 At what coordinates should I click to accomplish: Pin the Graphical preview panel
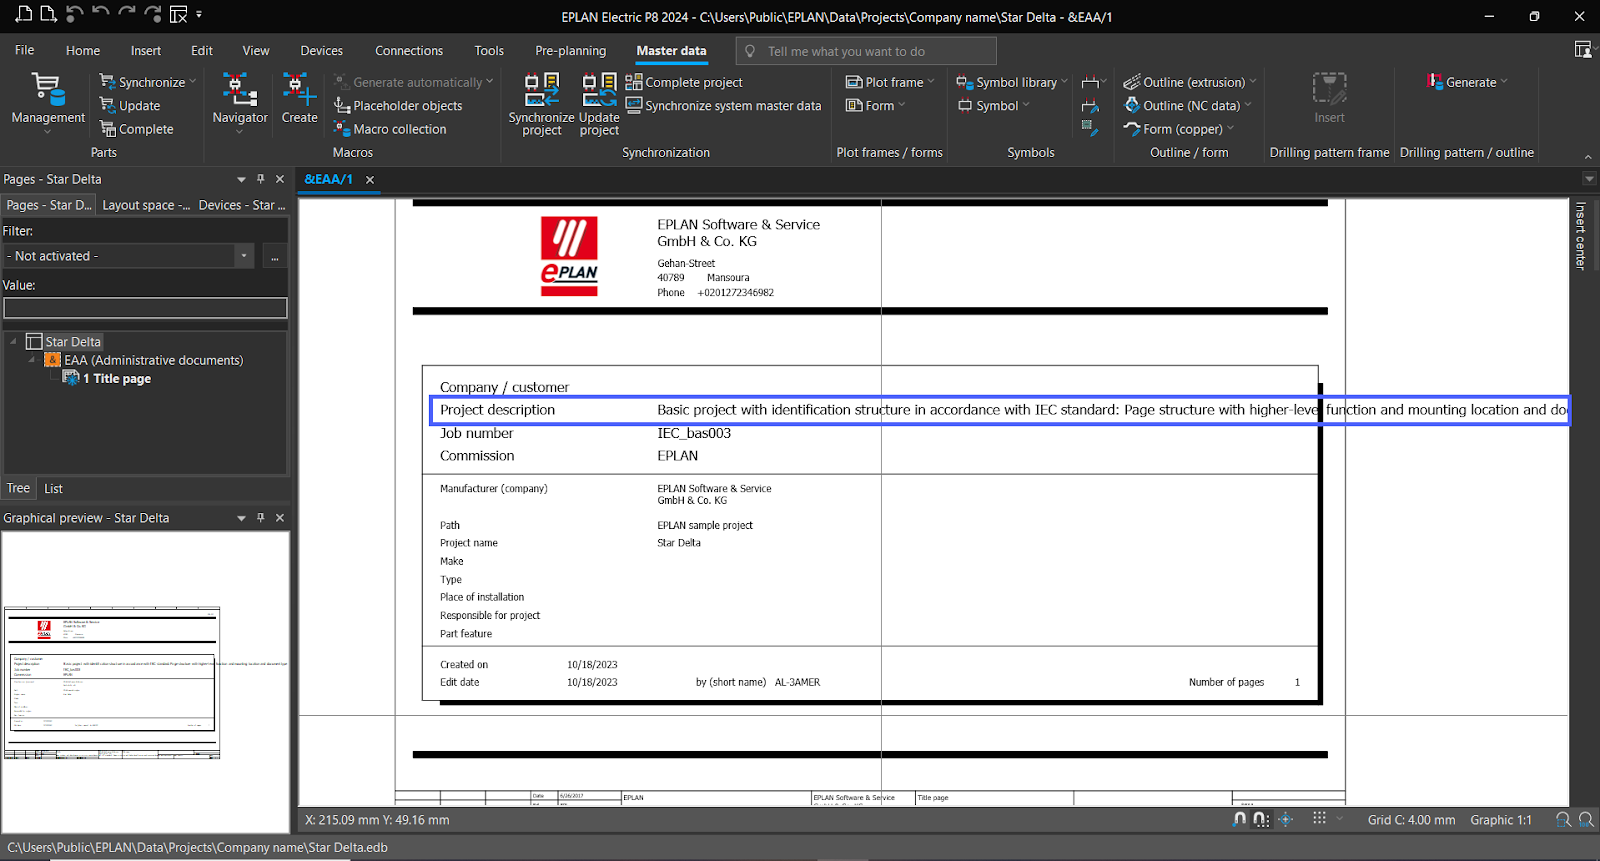tap(261, 518)
